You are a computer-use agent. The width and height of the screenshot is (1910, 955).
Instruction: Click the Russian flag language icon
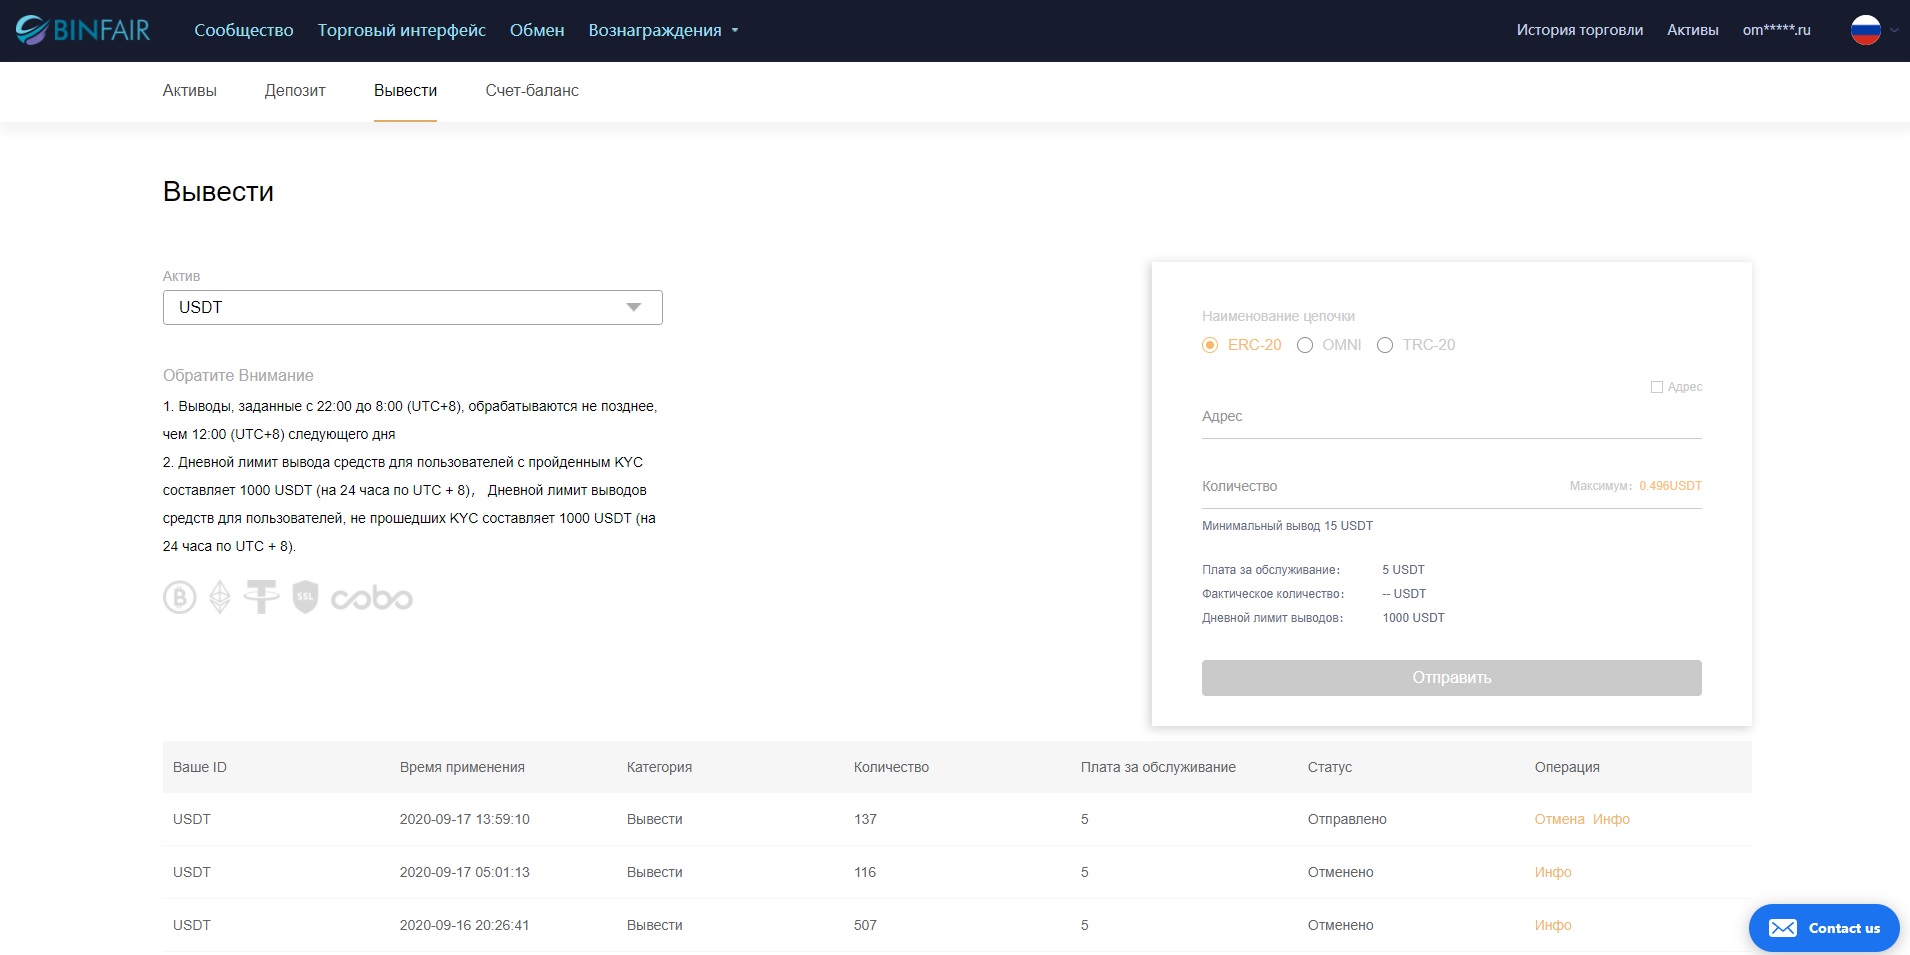pos(1865,30)
